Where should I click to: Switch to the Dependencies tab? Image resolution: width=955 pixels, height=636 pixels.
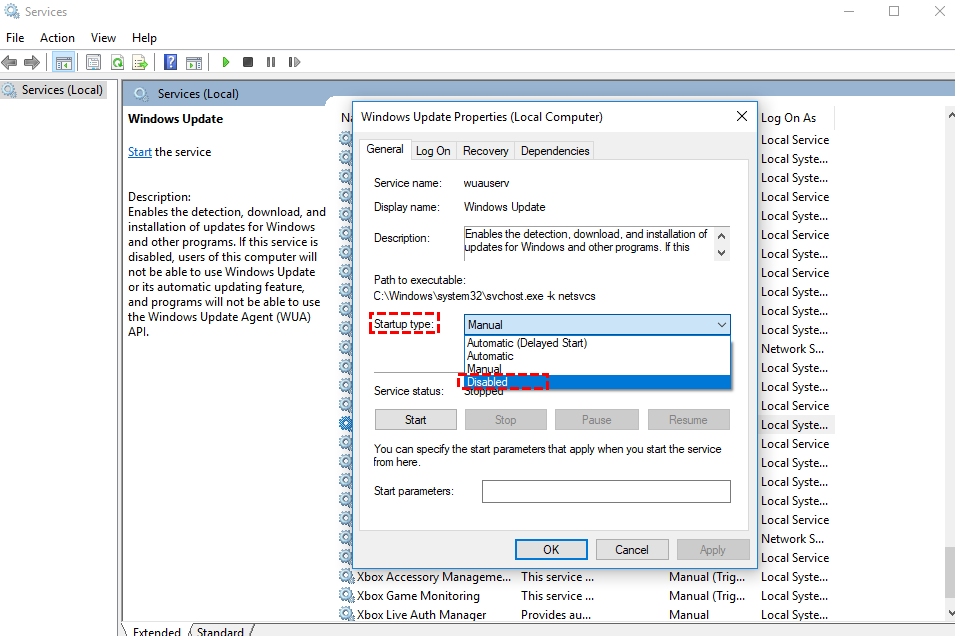coord(555,151)
